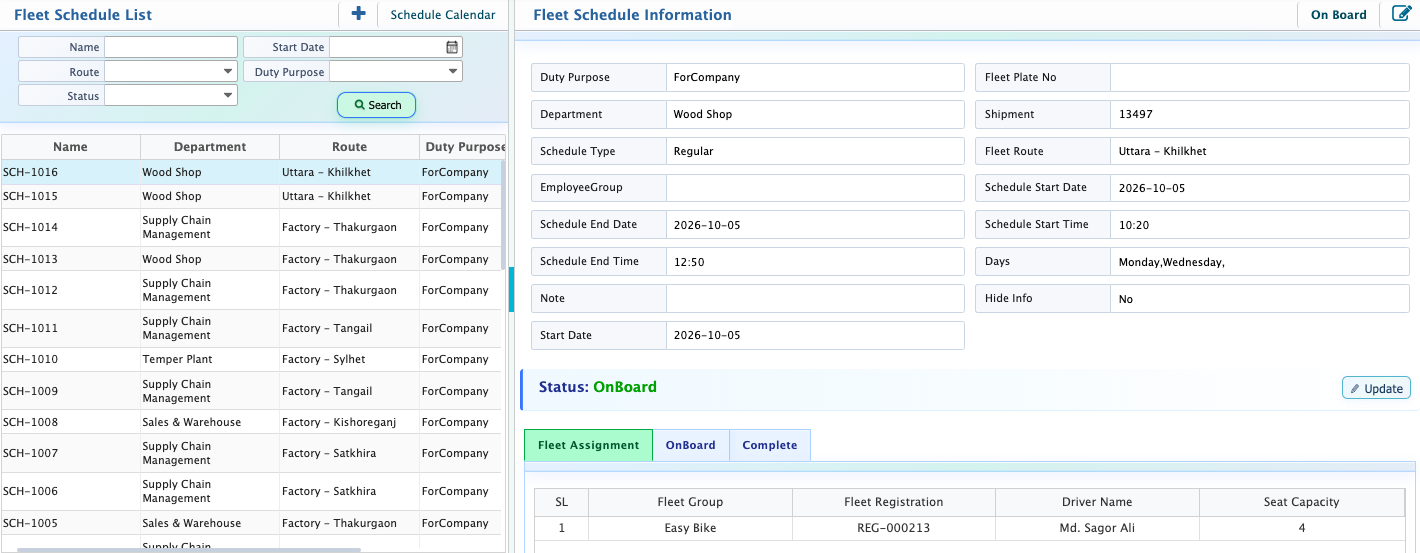Switch to the Fleet Assignment tab

click(588, 445)
